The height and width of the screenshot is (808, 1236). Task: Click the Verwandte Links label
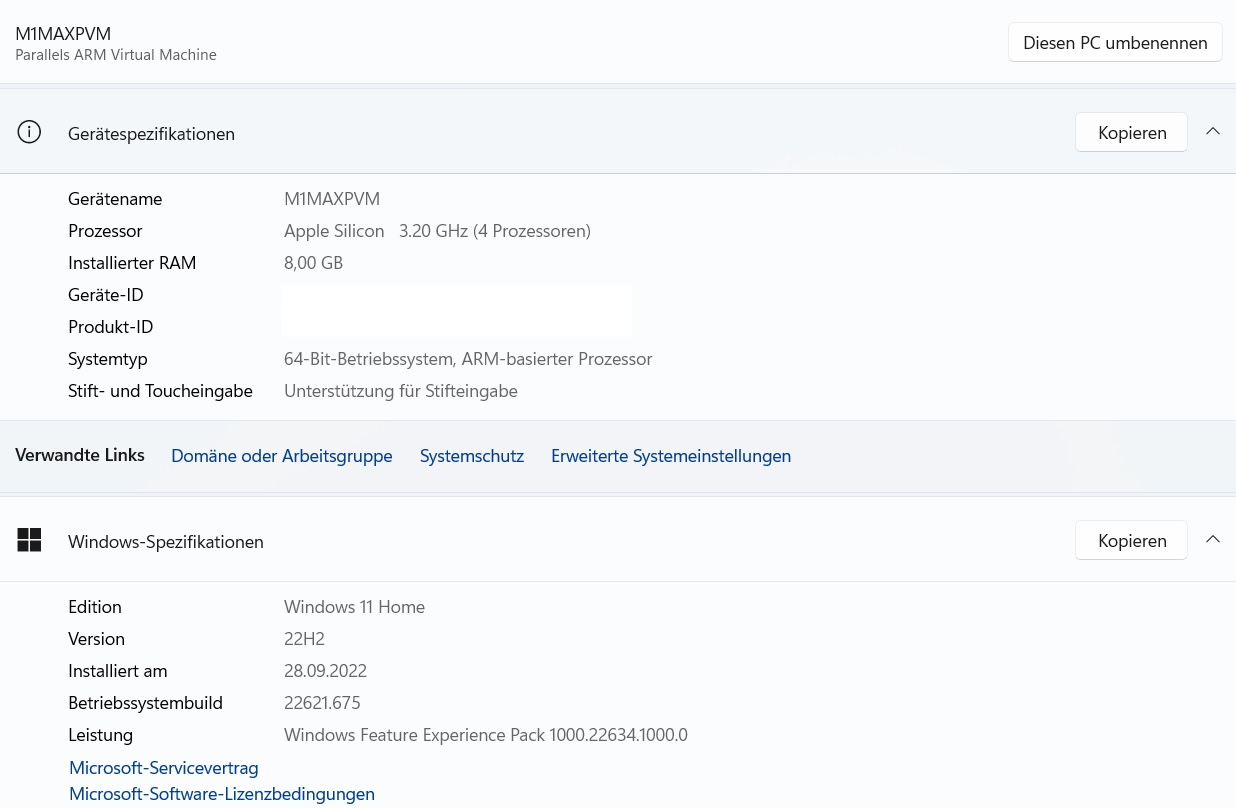(x=80, y=455)
